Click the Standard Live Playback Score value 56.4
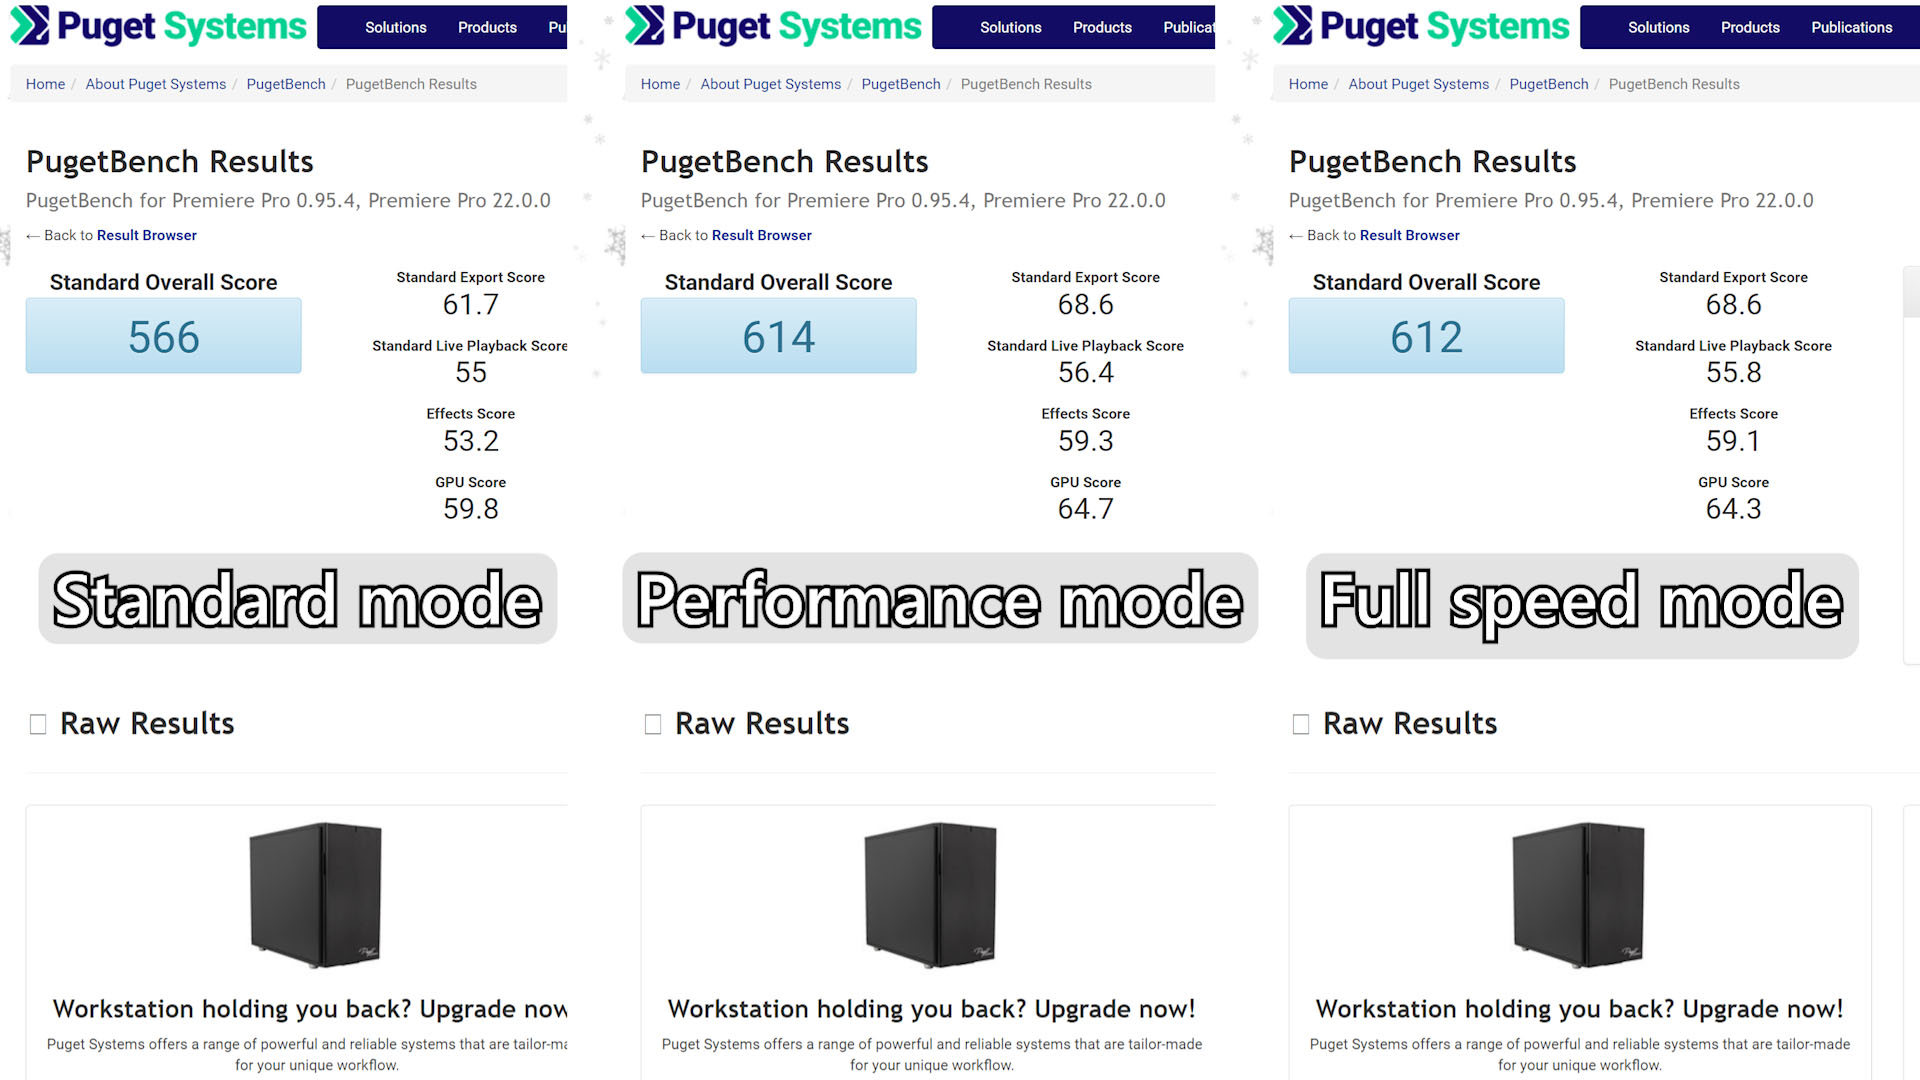 coord(1086,372)
